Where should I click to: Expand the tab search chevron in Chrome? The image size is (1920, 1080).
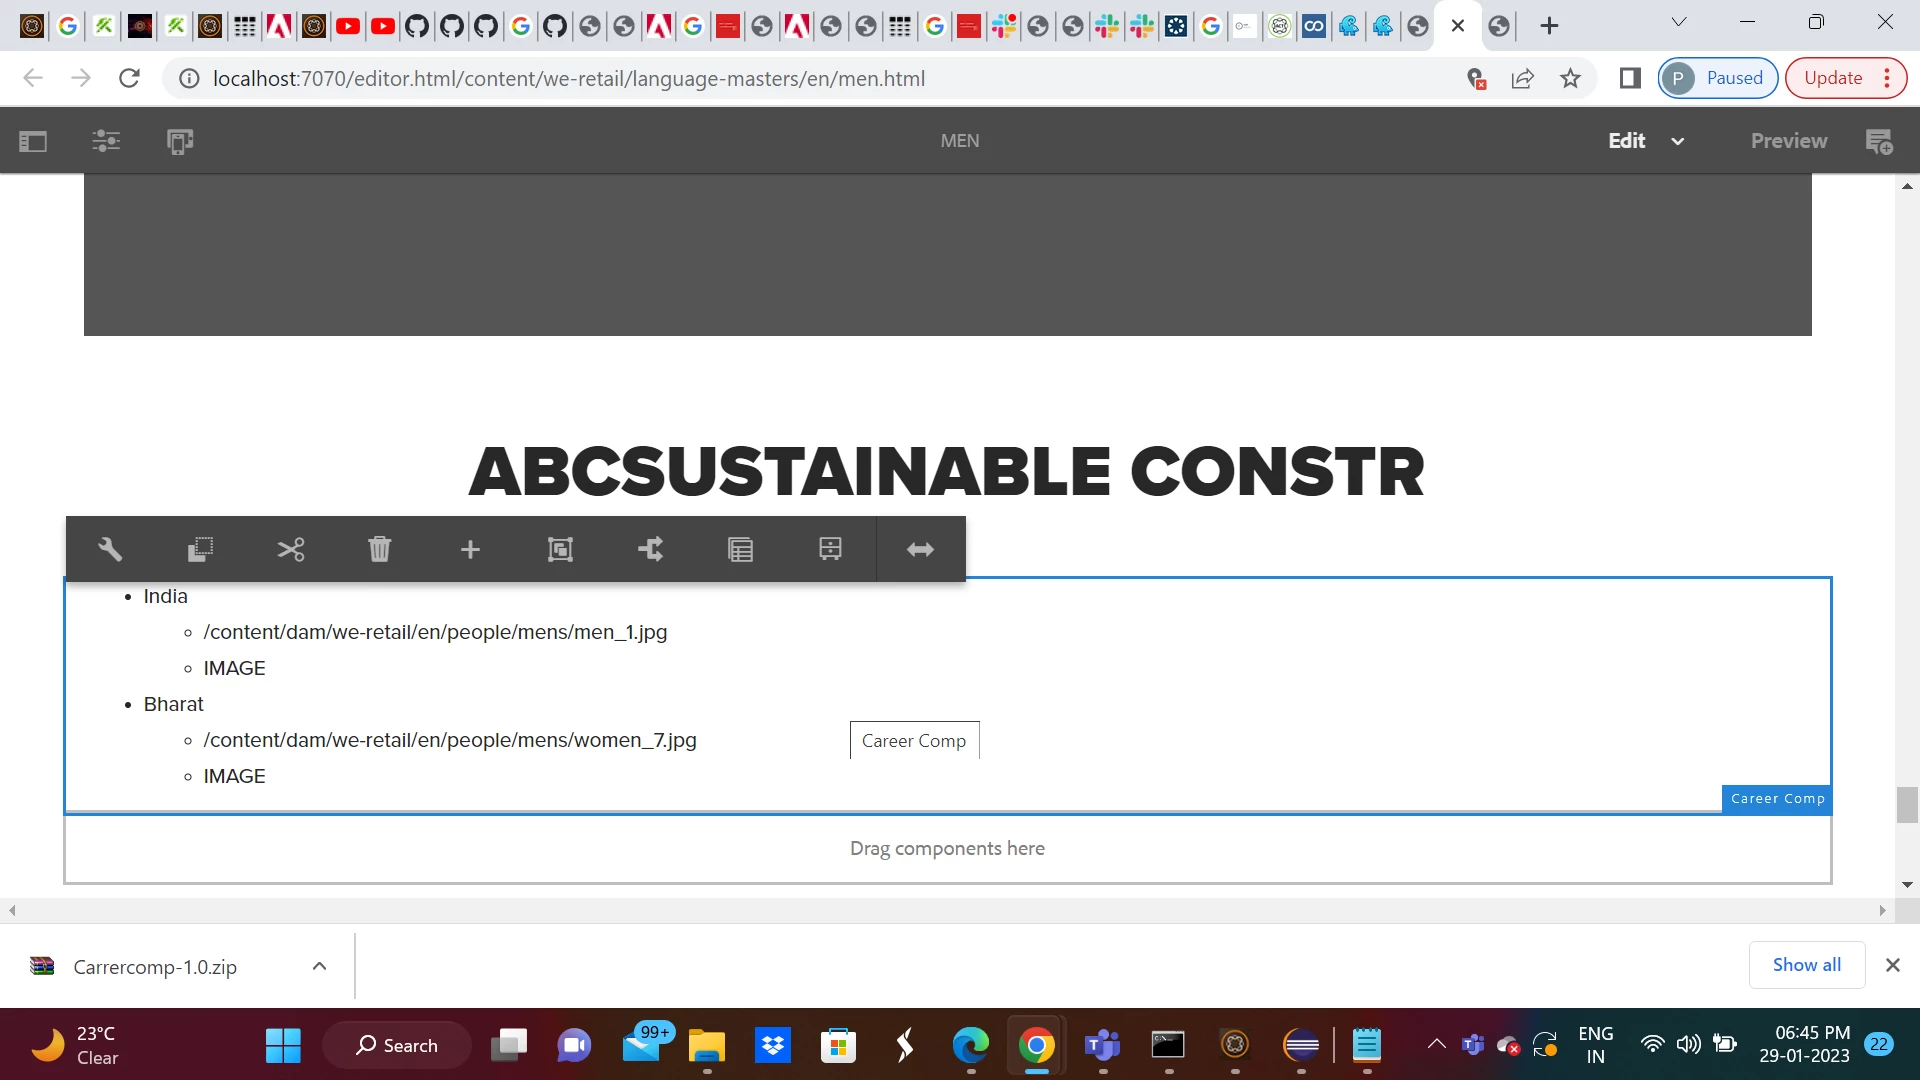[1679, 22]
